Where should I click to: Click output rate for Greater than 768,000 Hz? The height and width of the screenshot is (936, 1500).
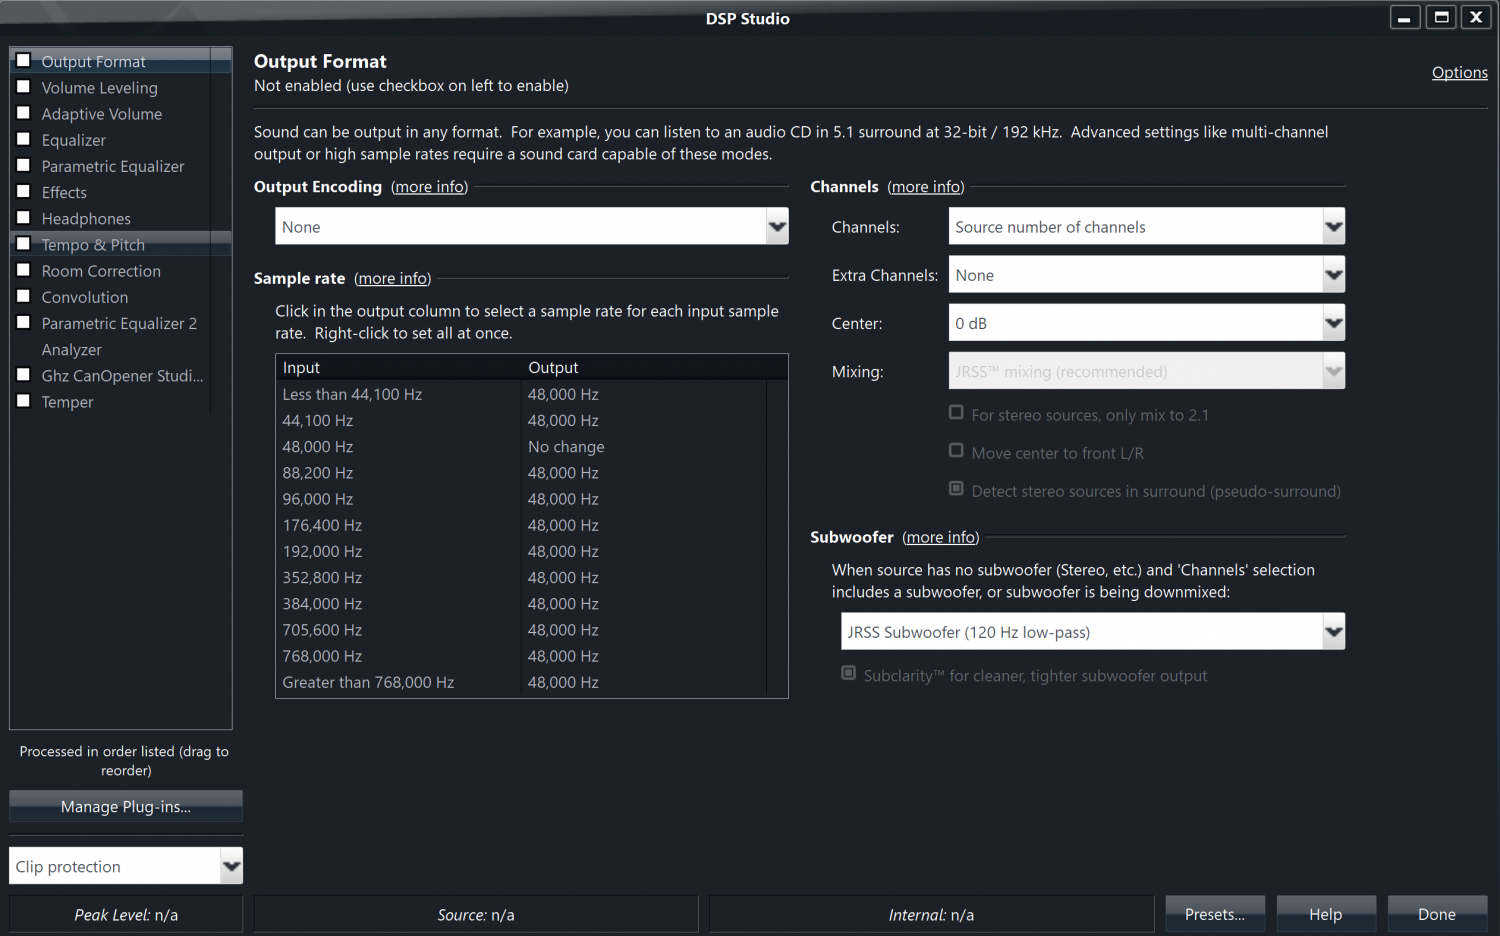pyautogui.click(x=563, y=682)
